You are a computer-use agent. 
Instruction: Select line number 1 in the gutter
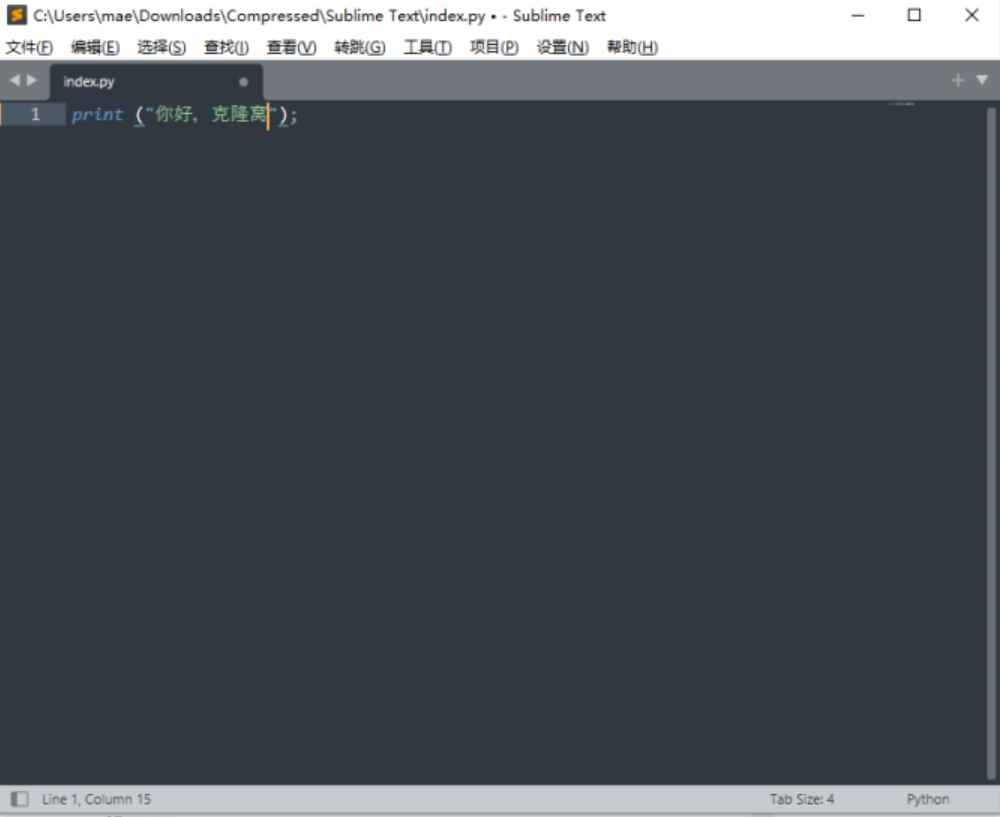35,114
